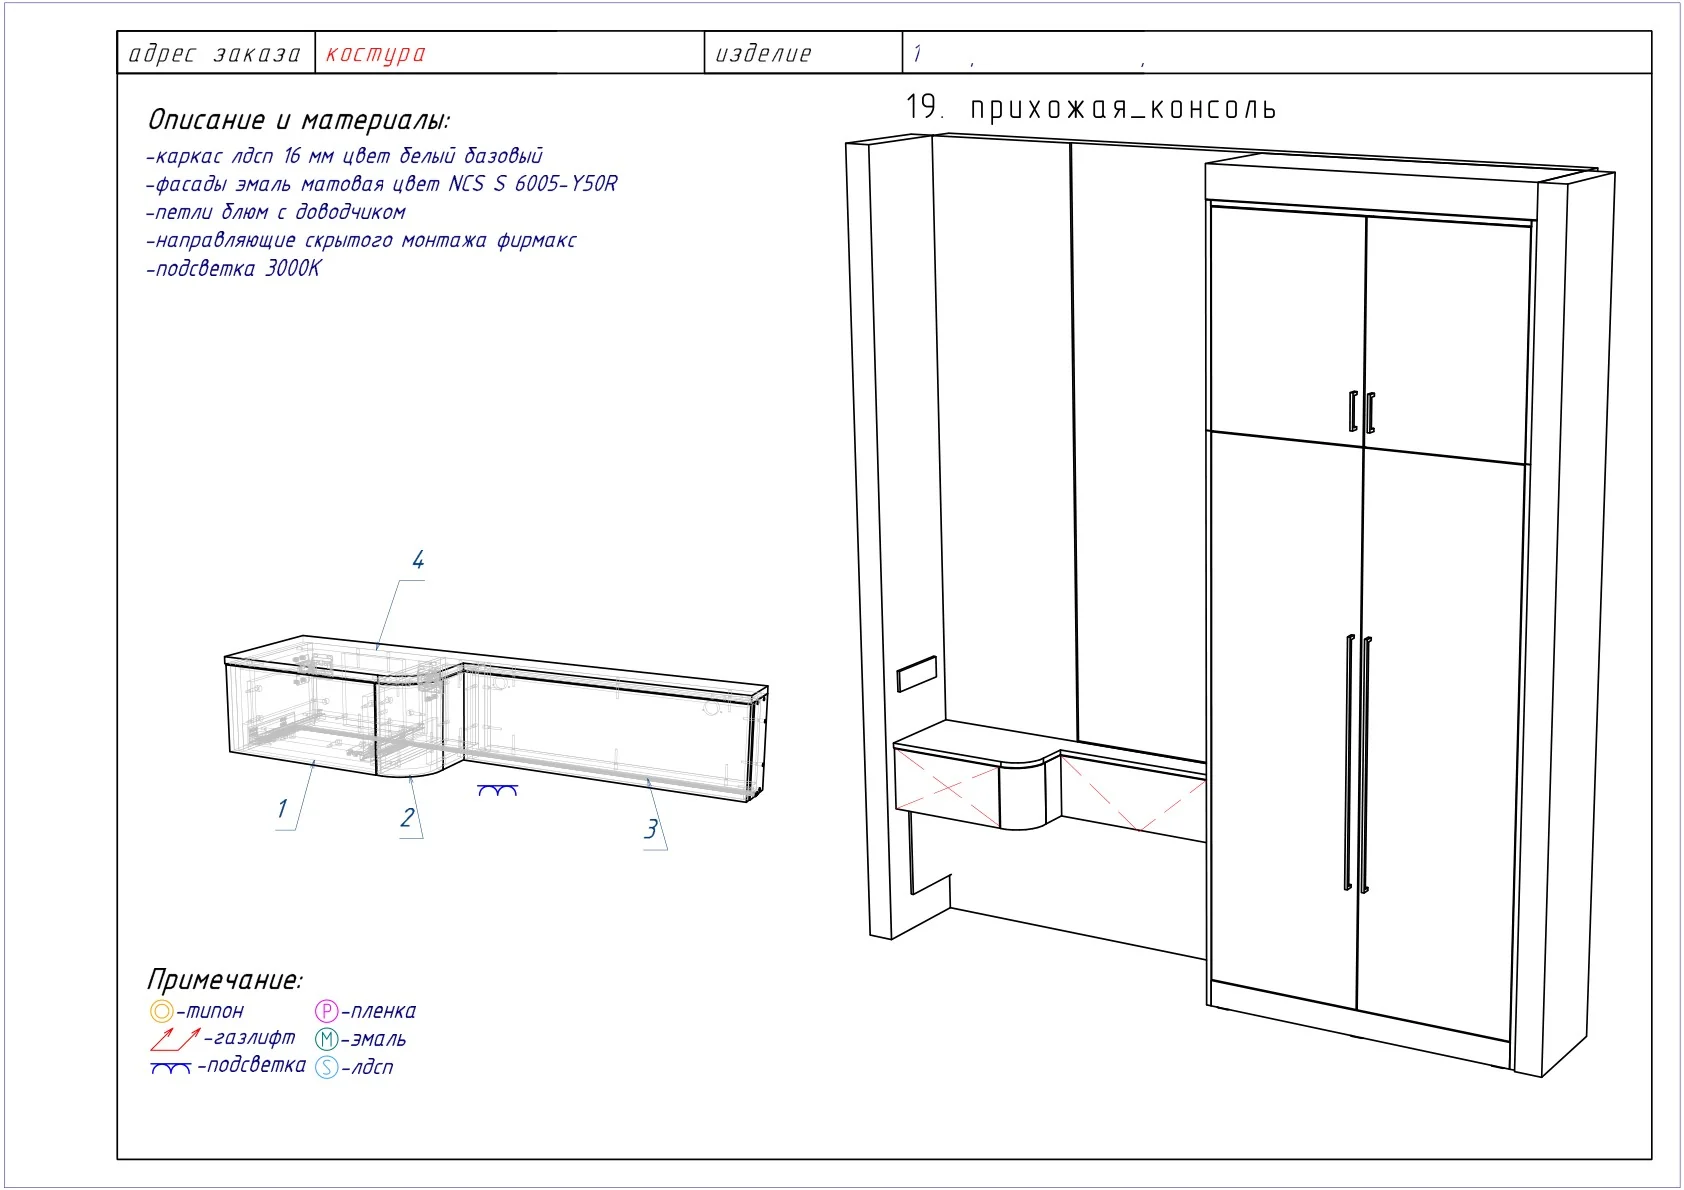Click the title '19. прихожая_консоль'
1684x1190 pixels.
point(1091,107)
